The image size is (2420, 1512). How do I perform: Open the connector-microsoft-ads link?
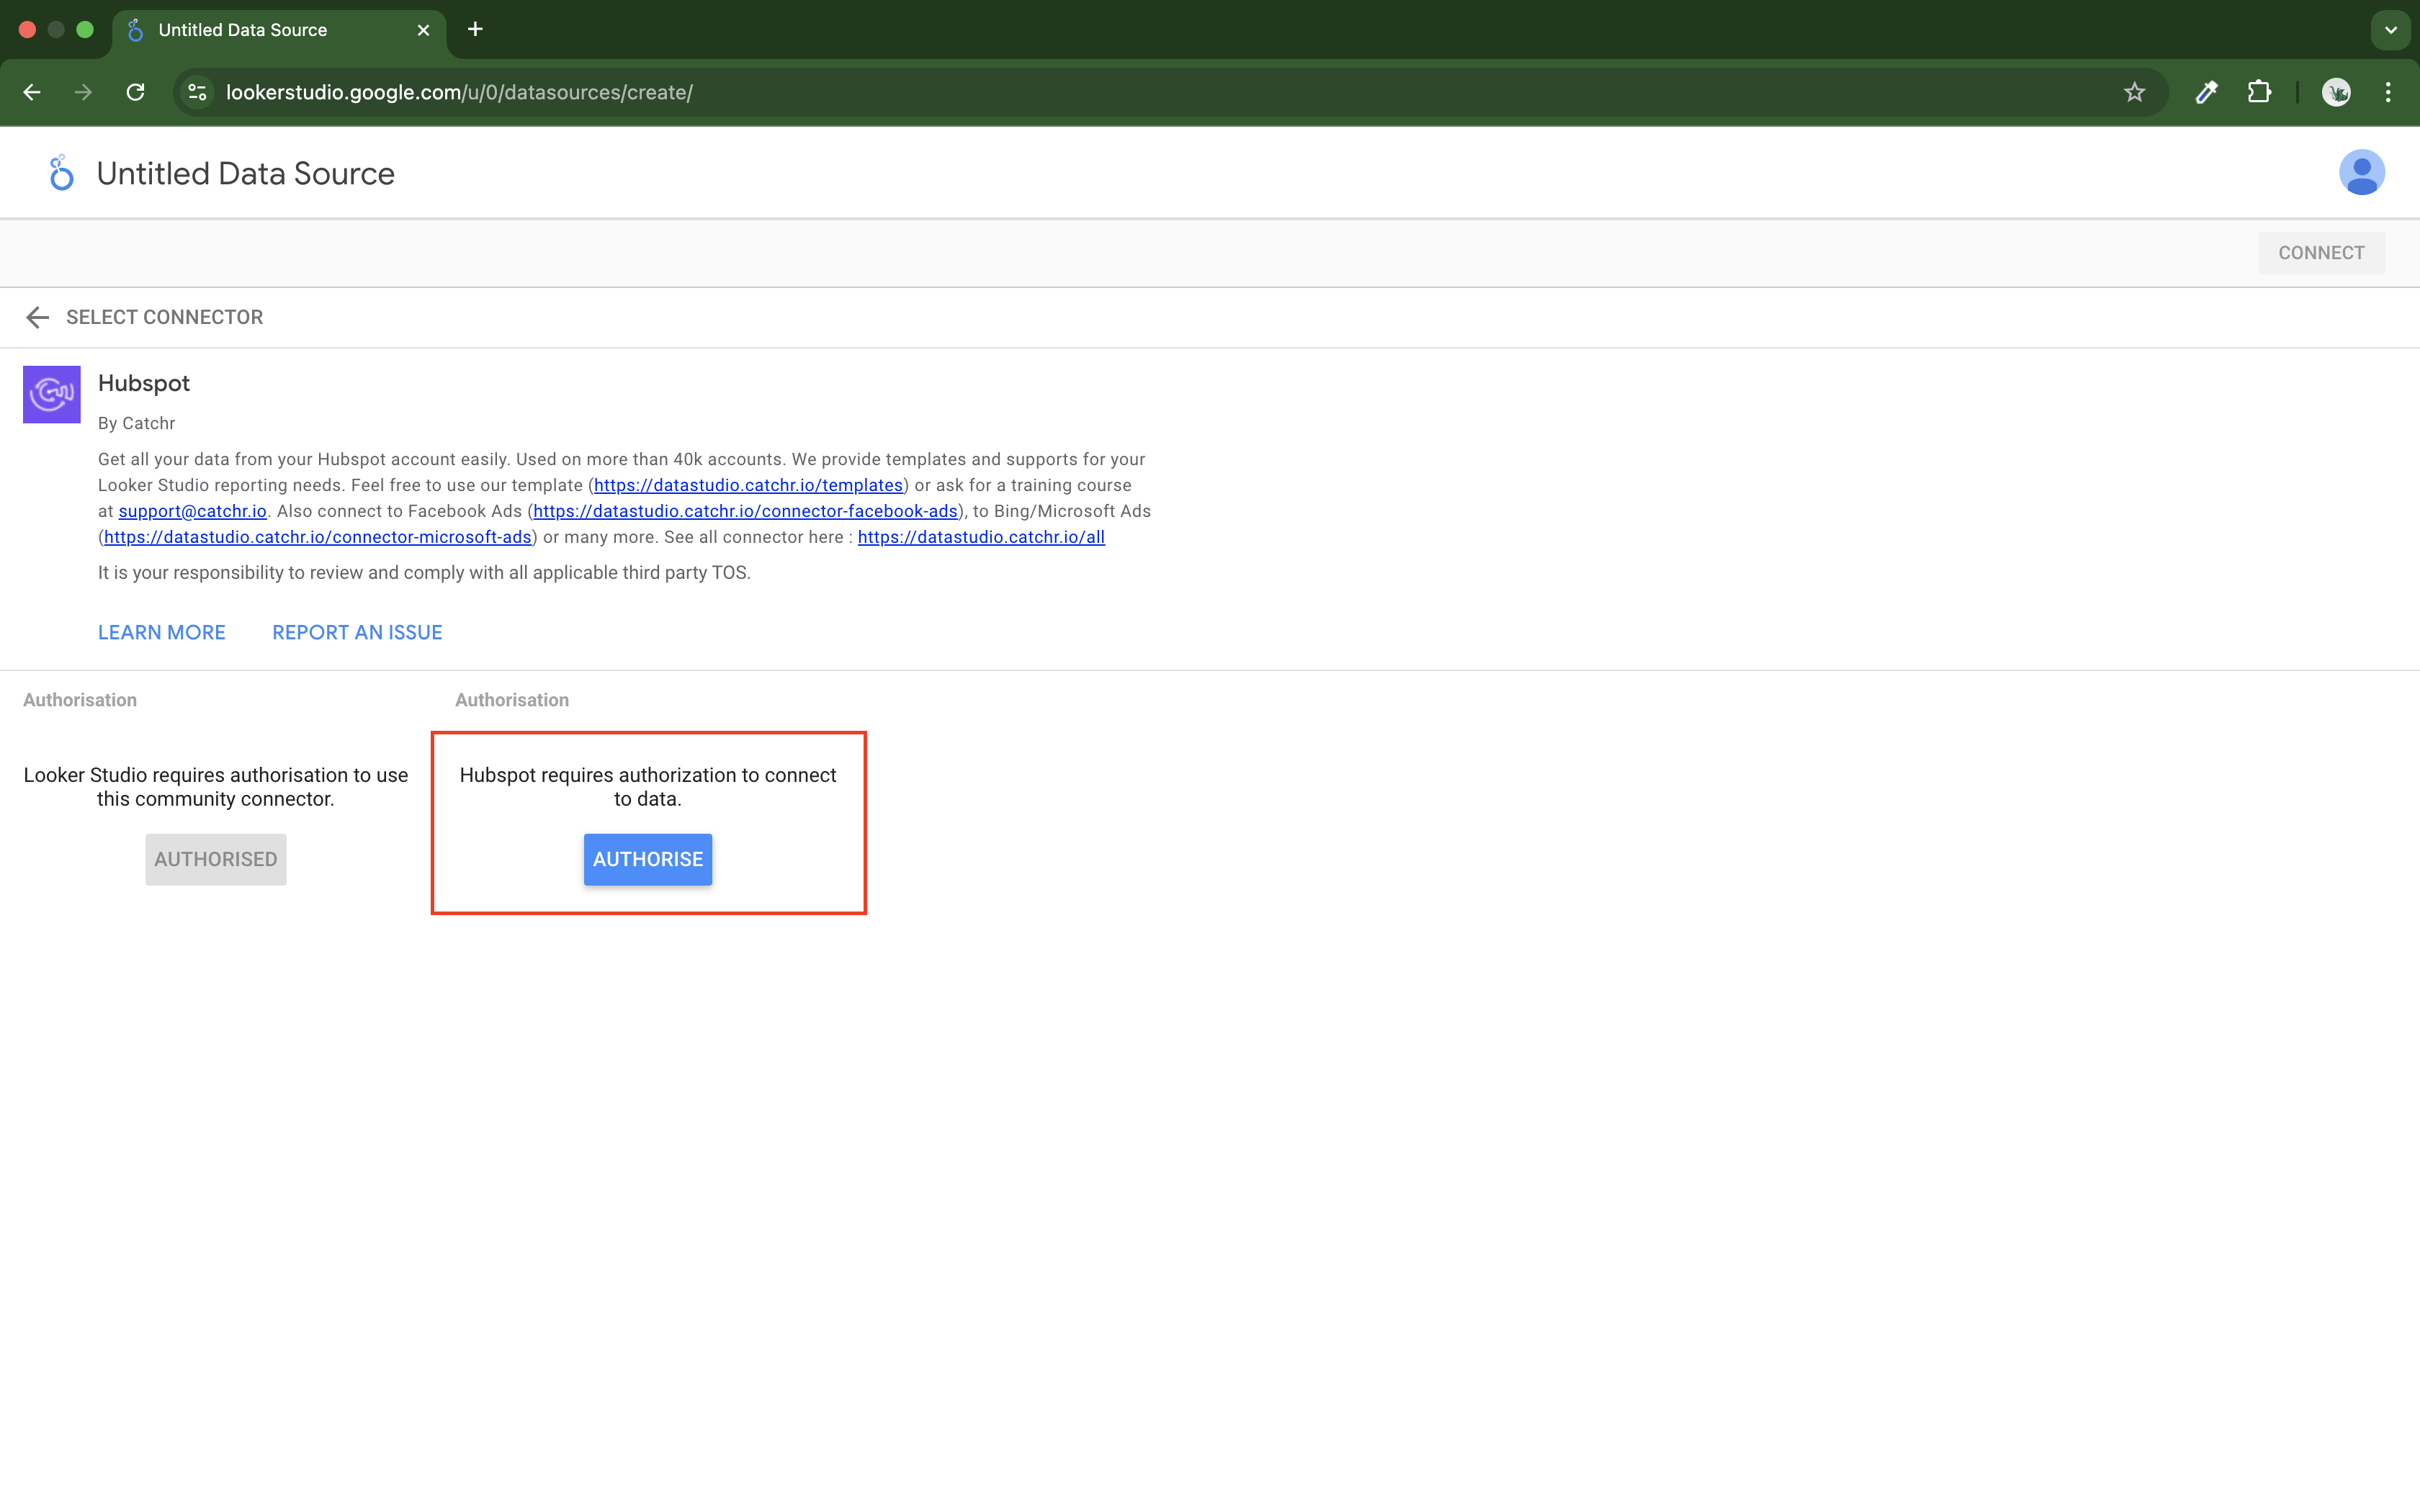point(318,537)
